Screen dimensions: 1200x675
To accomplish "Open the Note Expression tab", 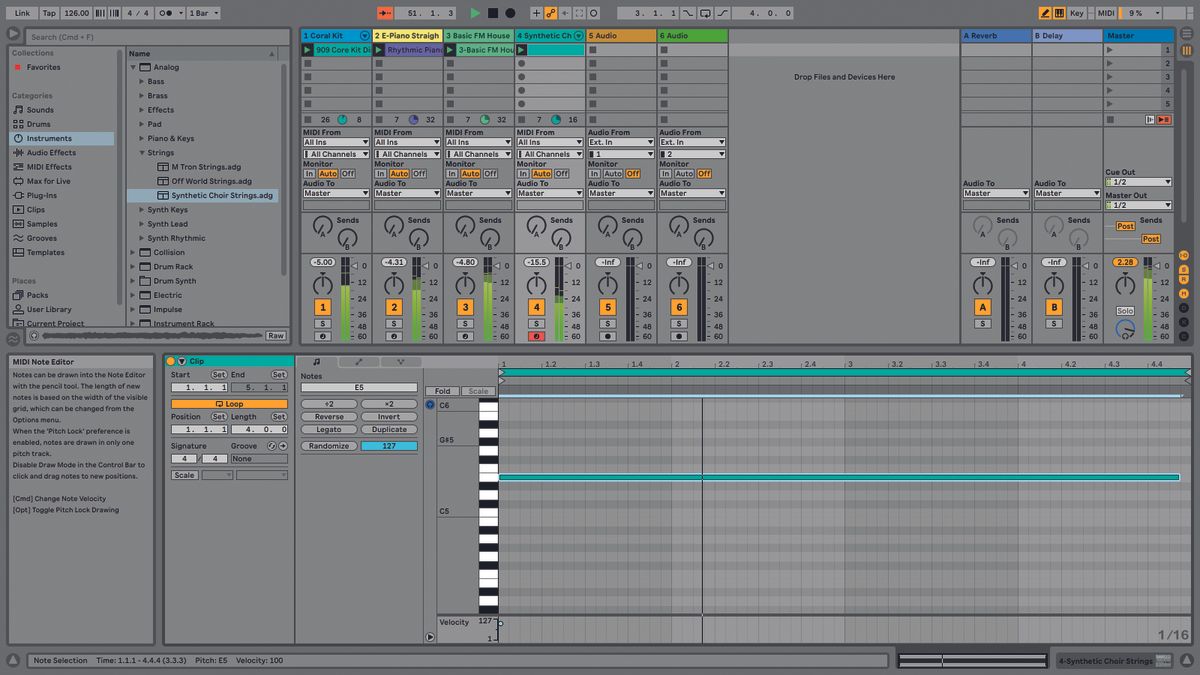I will (401, 361).
